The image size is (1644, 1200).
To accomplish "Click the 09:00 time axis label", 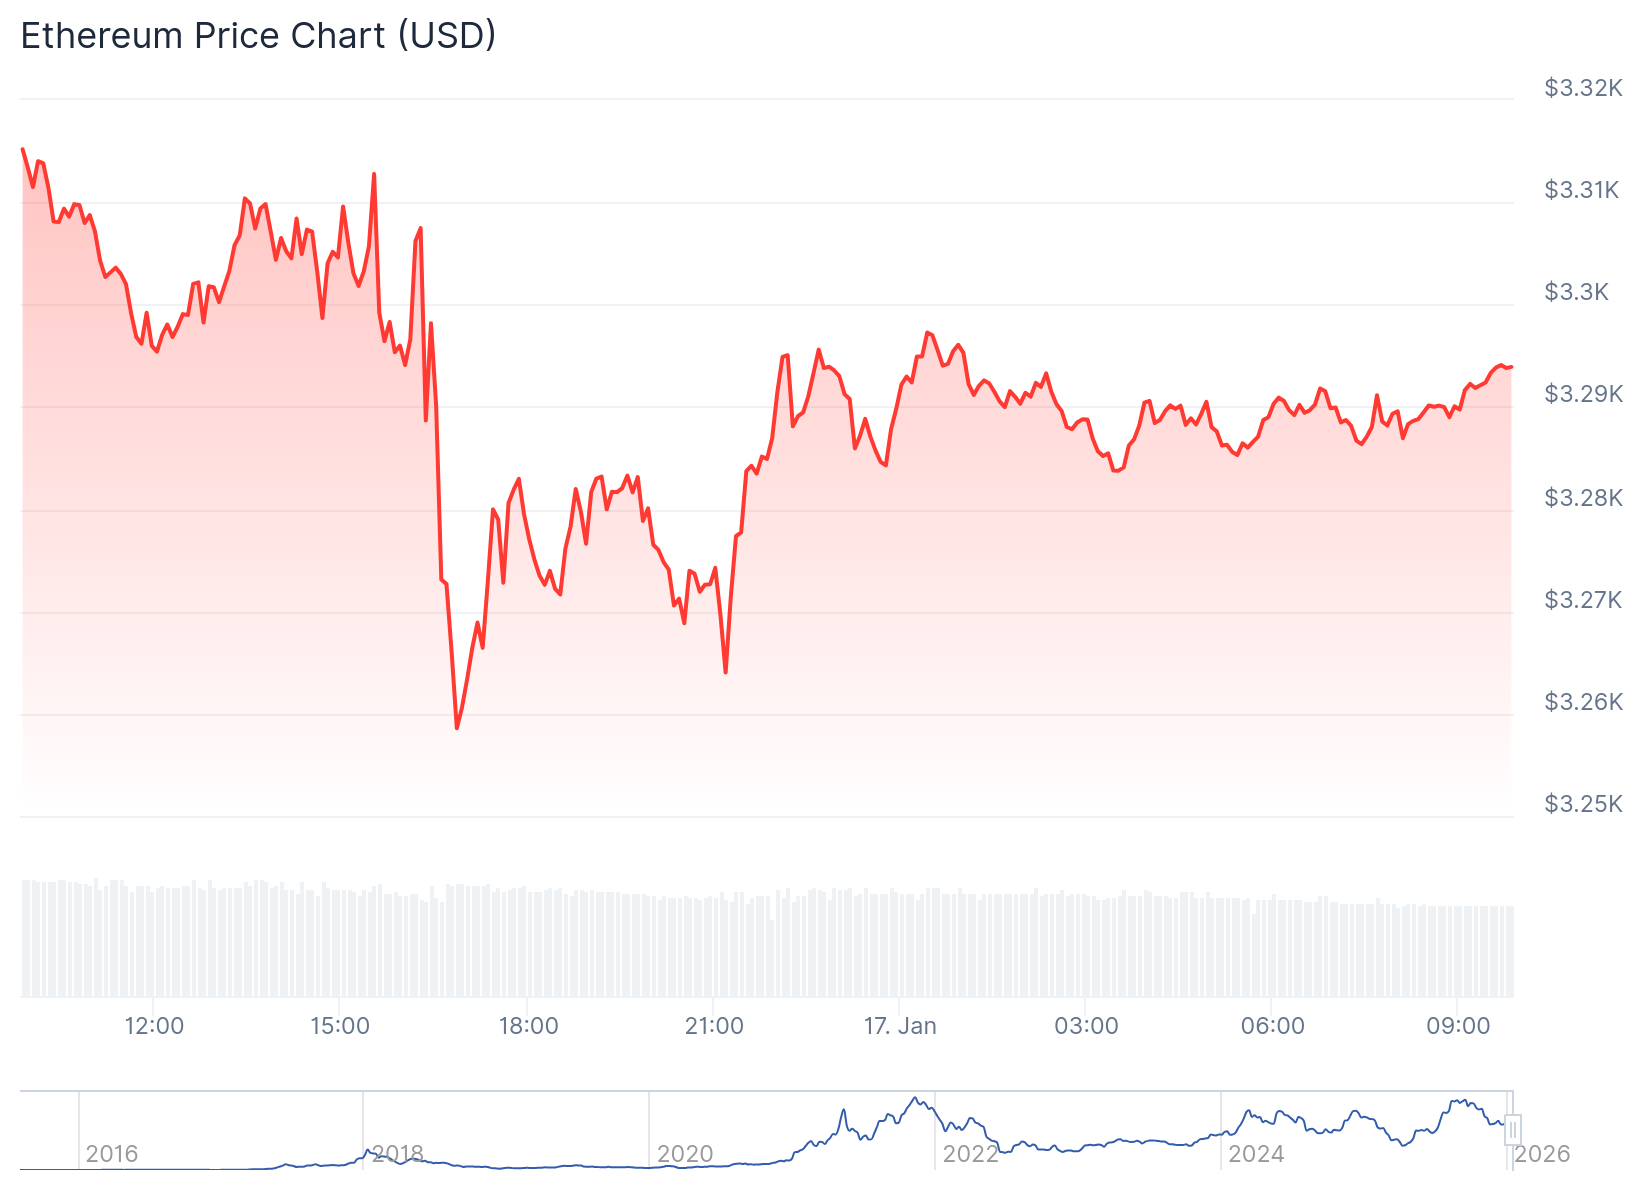I will (x=1458, y=1026).
